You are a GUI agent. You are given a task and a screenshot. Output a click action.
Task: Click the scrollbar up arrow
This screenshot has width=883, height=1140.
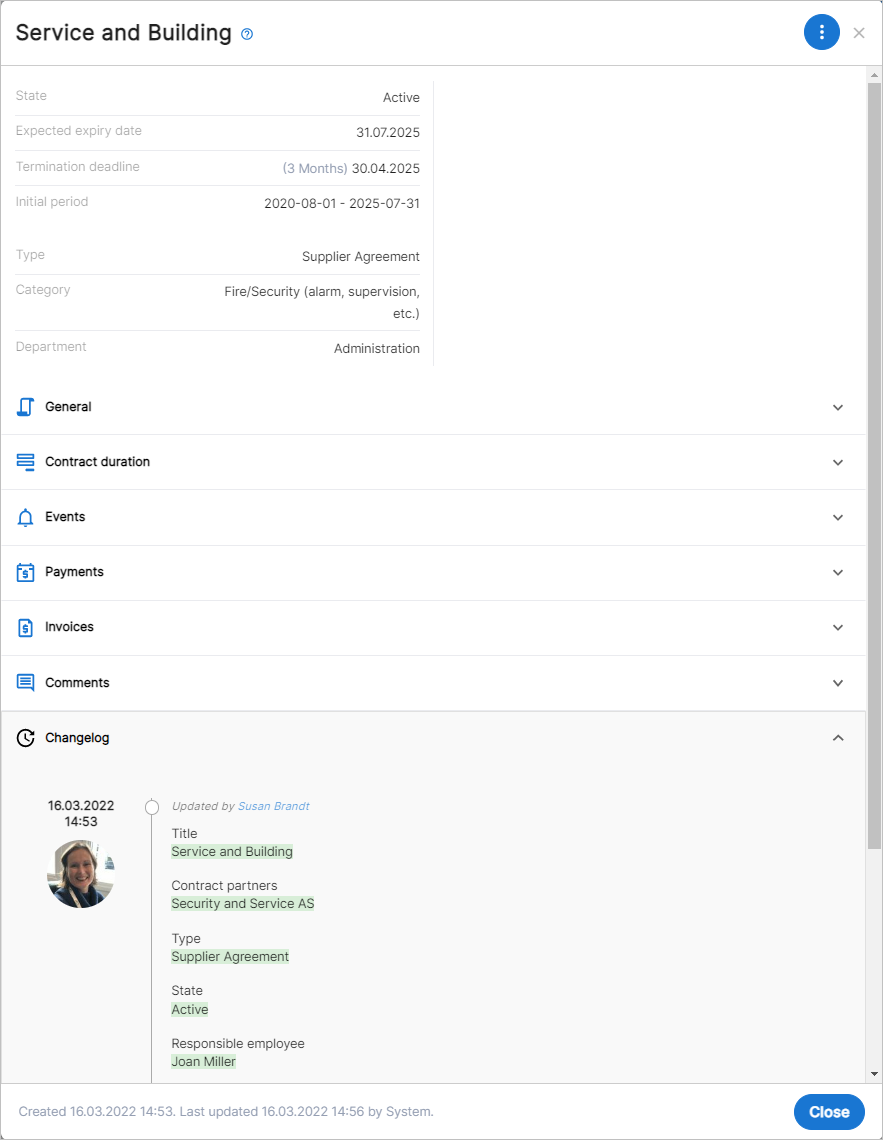click(x=874, y=75)
